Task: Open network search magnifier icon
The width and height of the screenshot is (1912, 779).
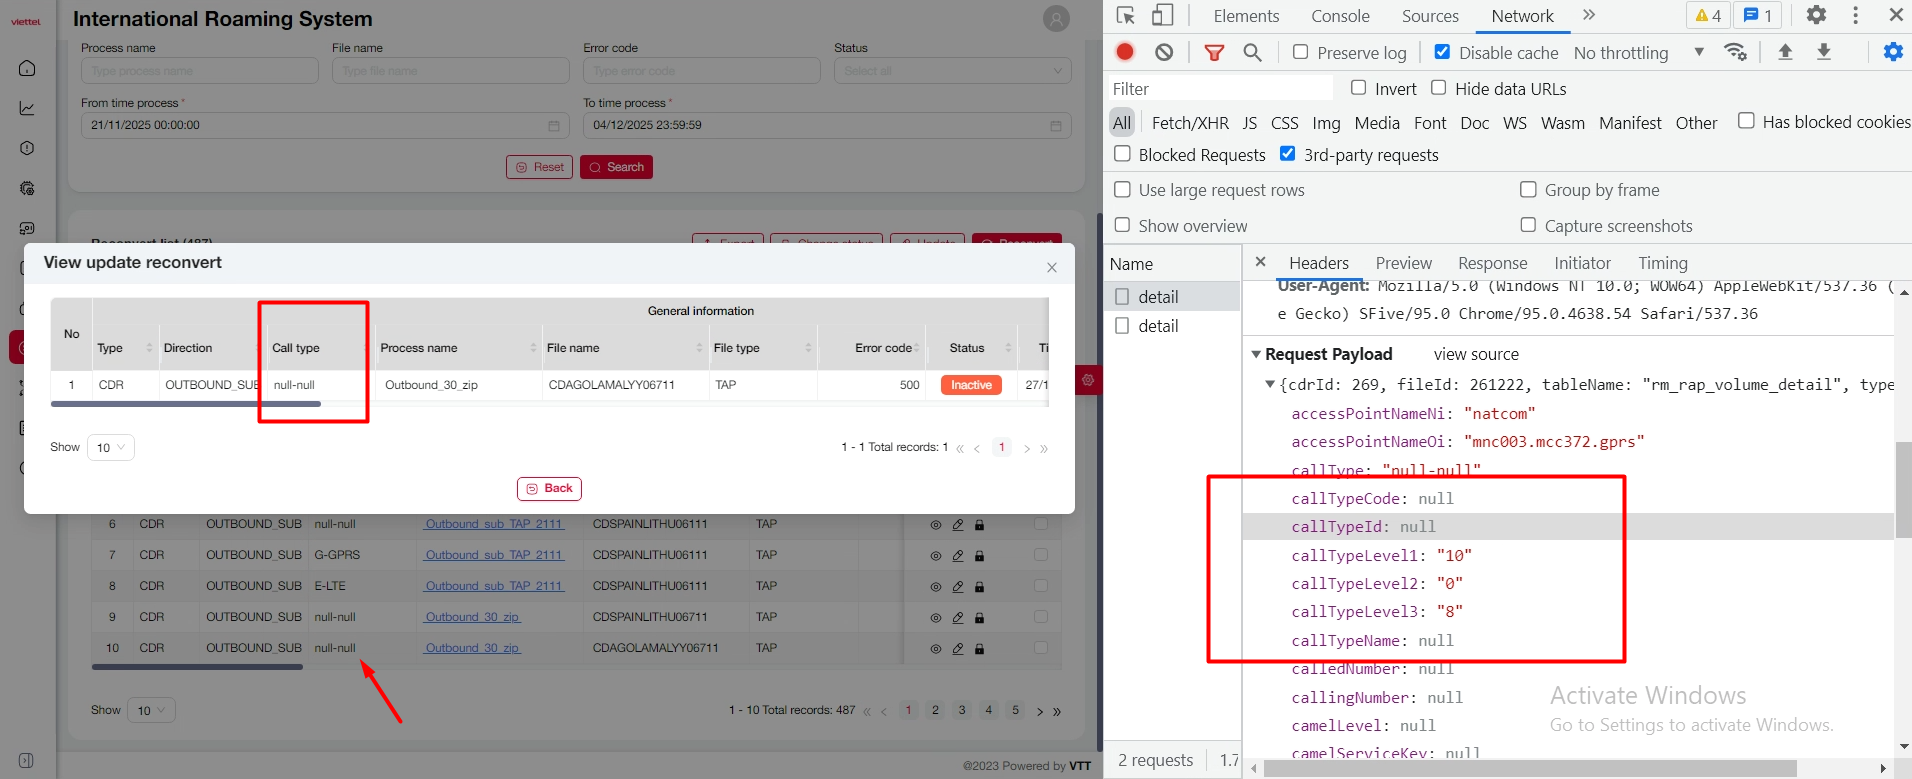Action: click(x=1252, y=52)
